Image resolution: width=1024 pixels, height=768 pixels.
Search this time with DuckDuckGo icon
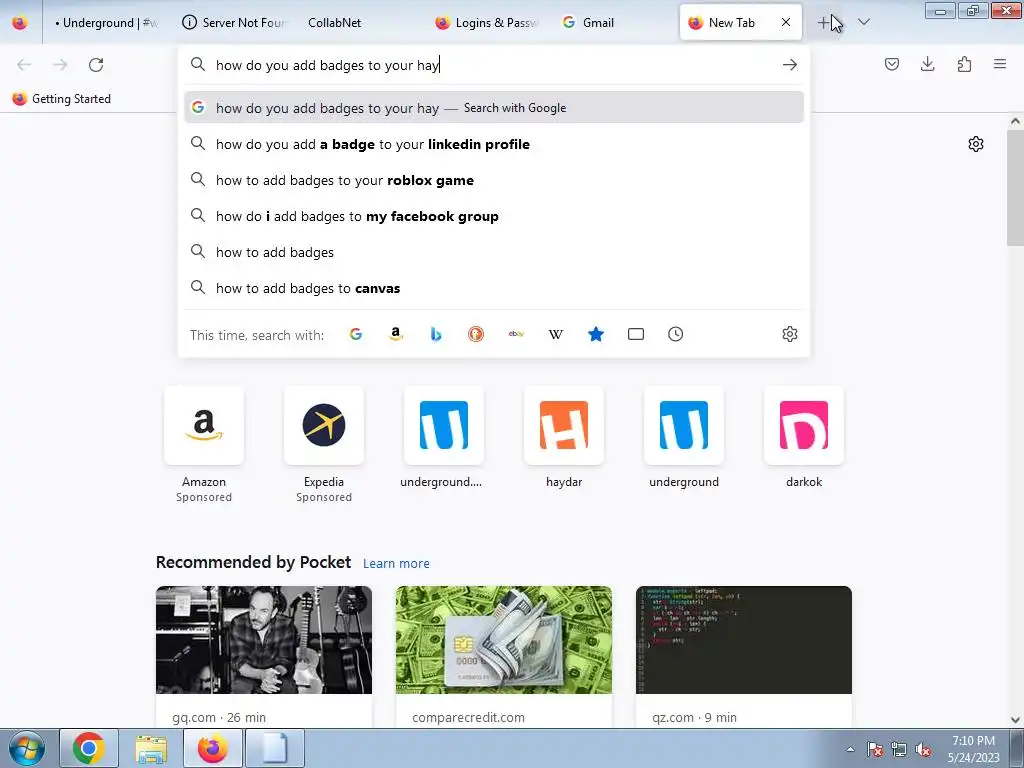(x=476, y=334)
